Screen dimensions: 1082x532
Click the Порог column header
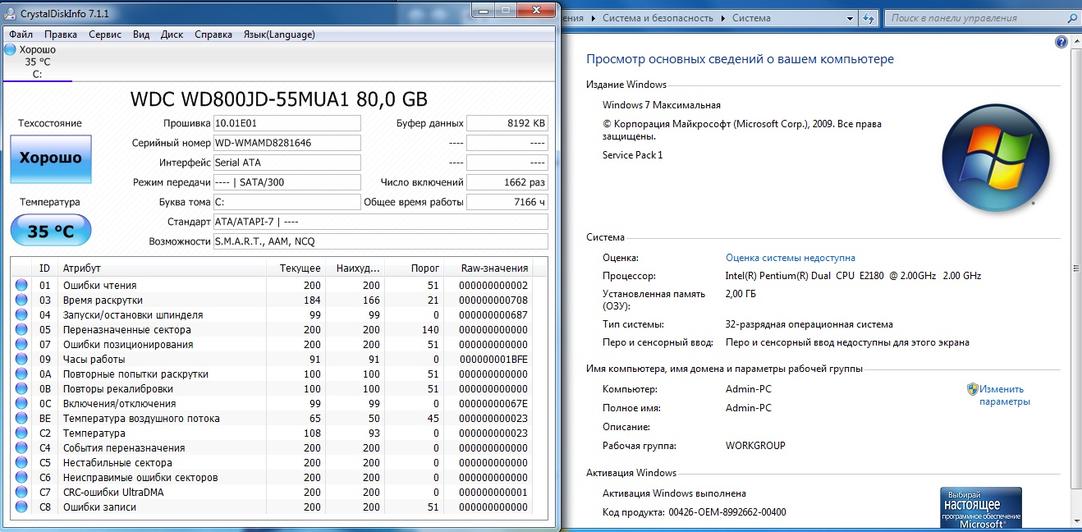click(413, 268)
